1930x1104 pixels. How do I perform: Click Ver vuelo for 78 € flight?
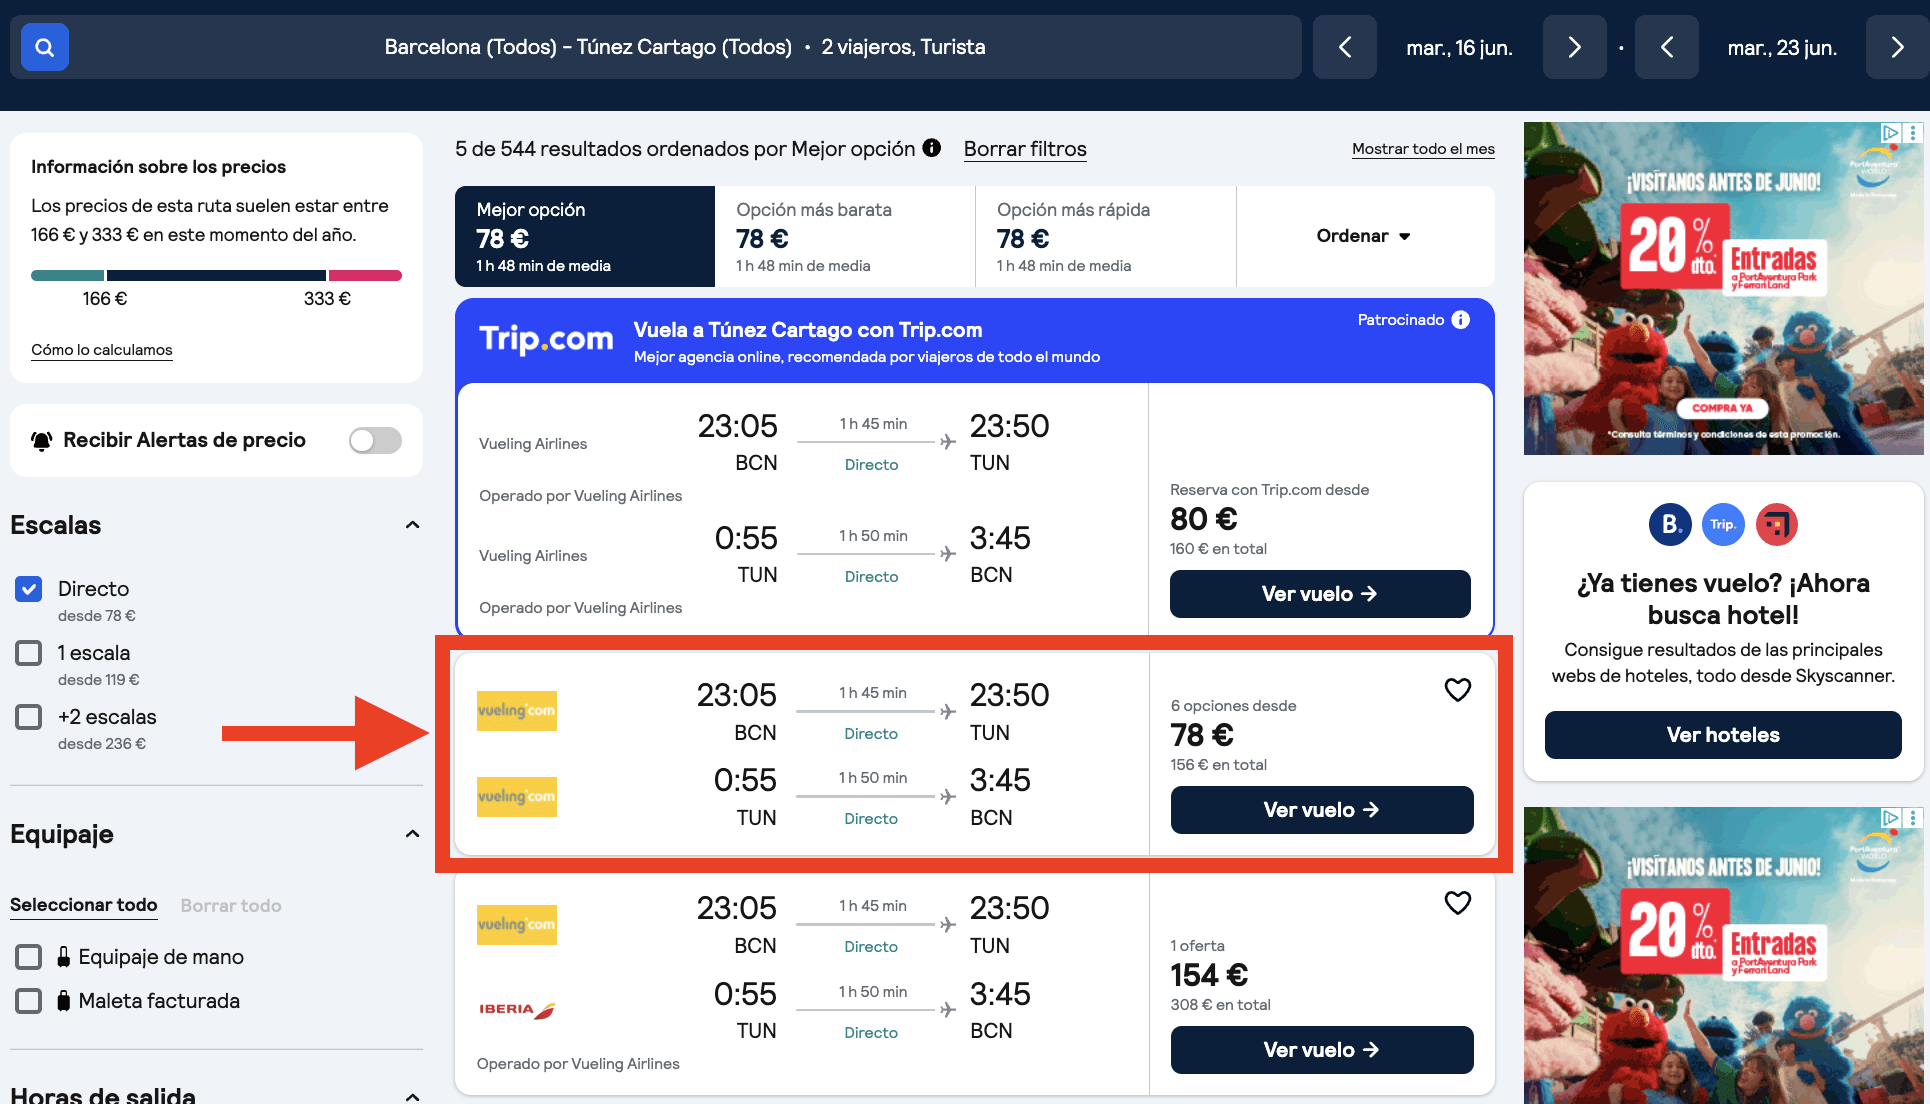1322,810
